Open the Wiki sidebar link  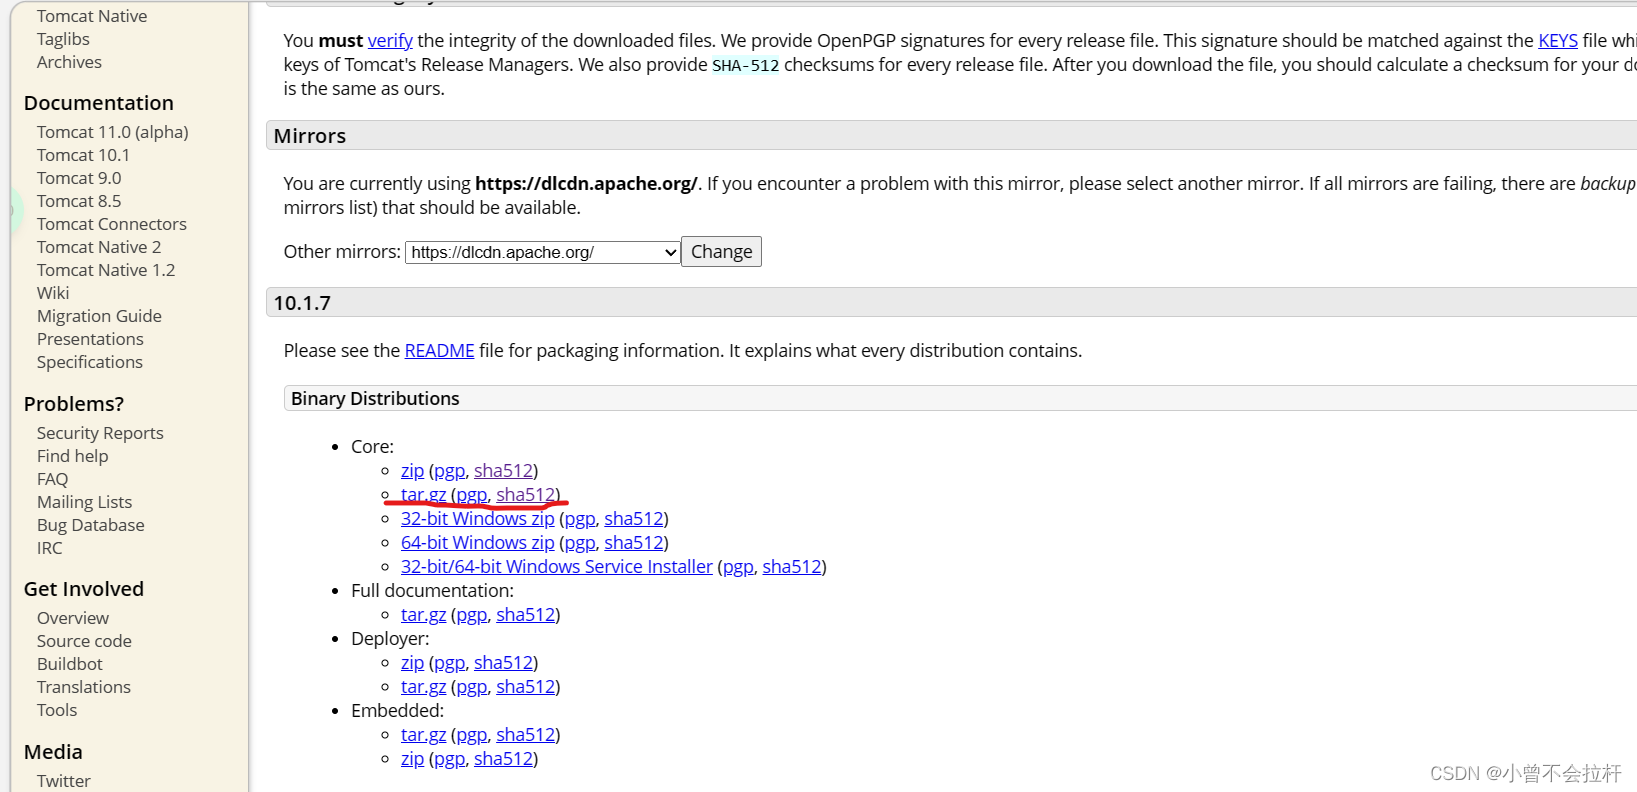pyautogui.click(x=53, y=293)
